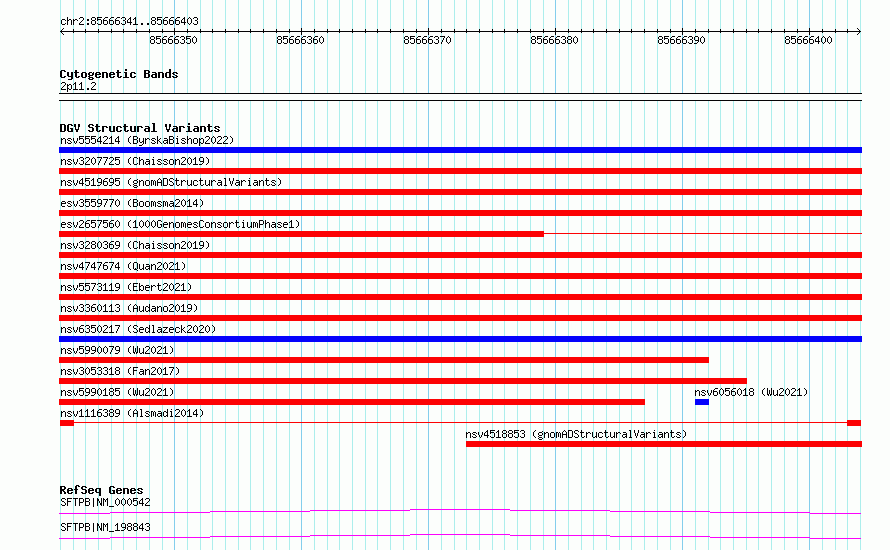The width and height of the screenshot is (890, 550).
Task: Open variant nsv4518853 (gnomADStructuralVariants) label
Action: [576, 434]
